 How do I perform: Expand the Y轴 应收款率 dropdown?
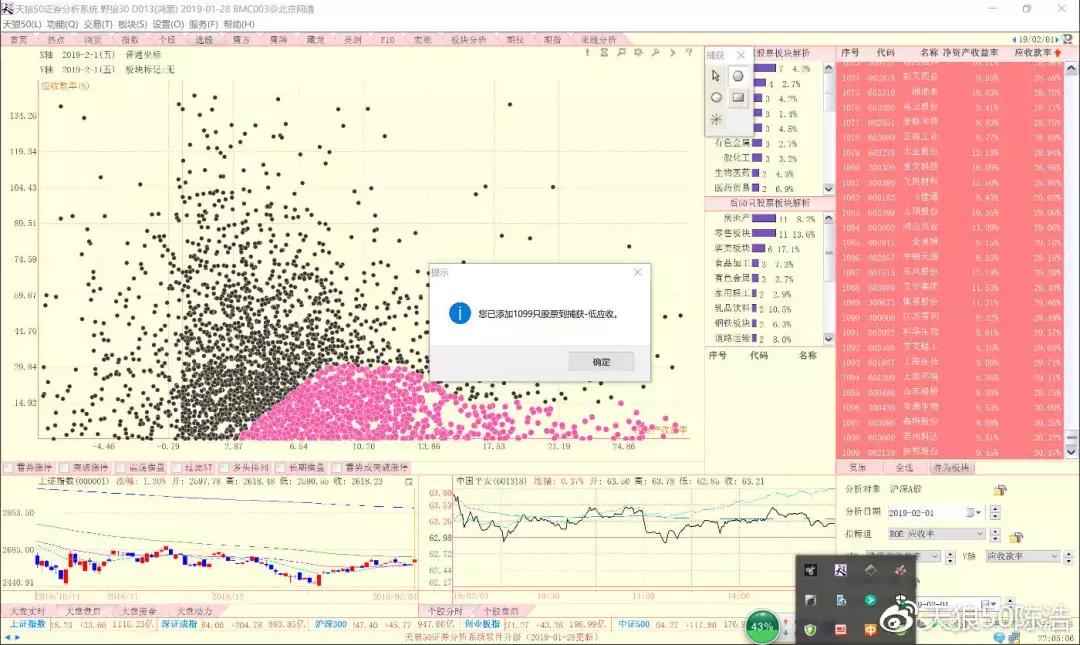coord(1052,556)
